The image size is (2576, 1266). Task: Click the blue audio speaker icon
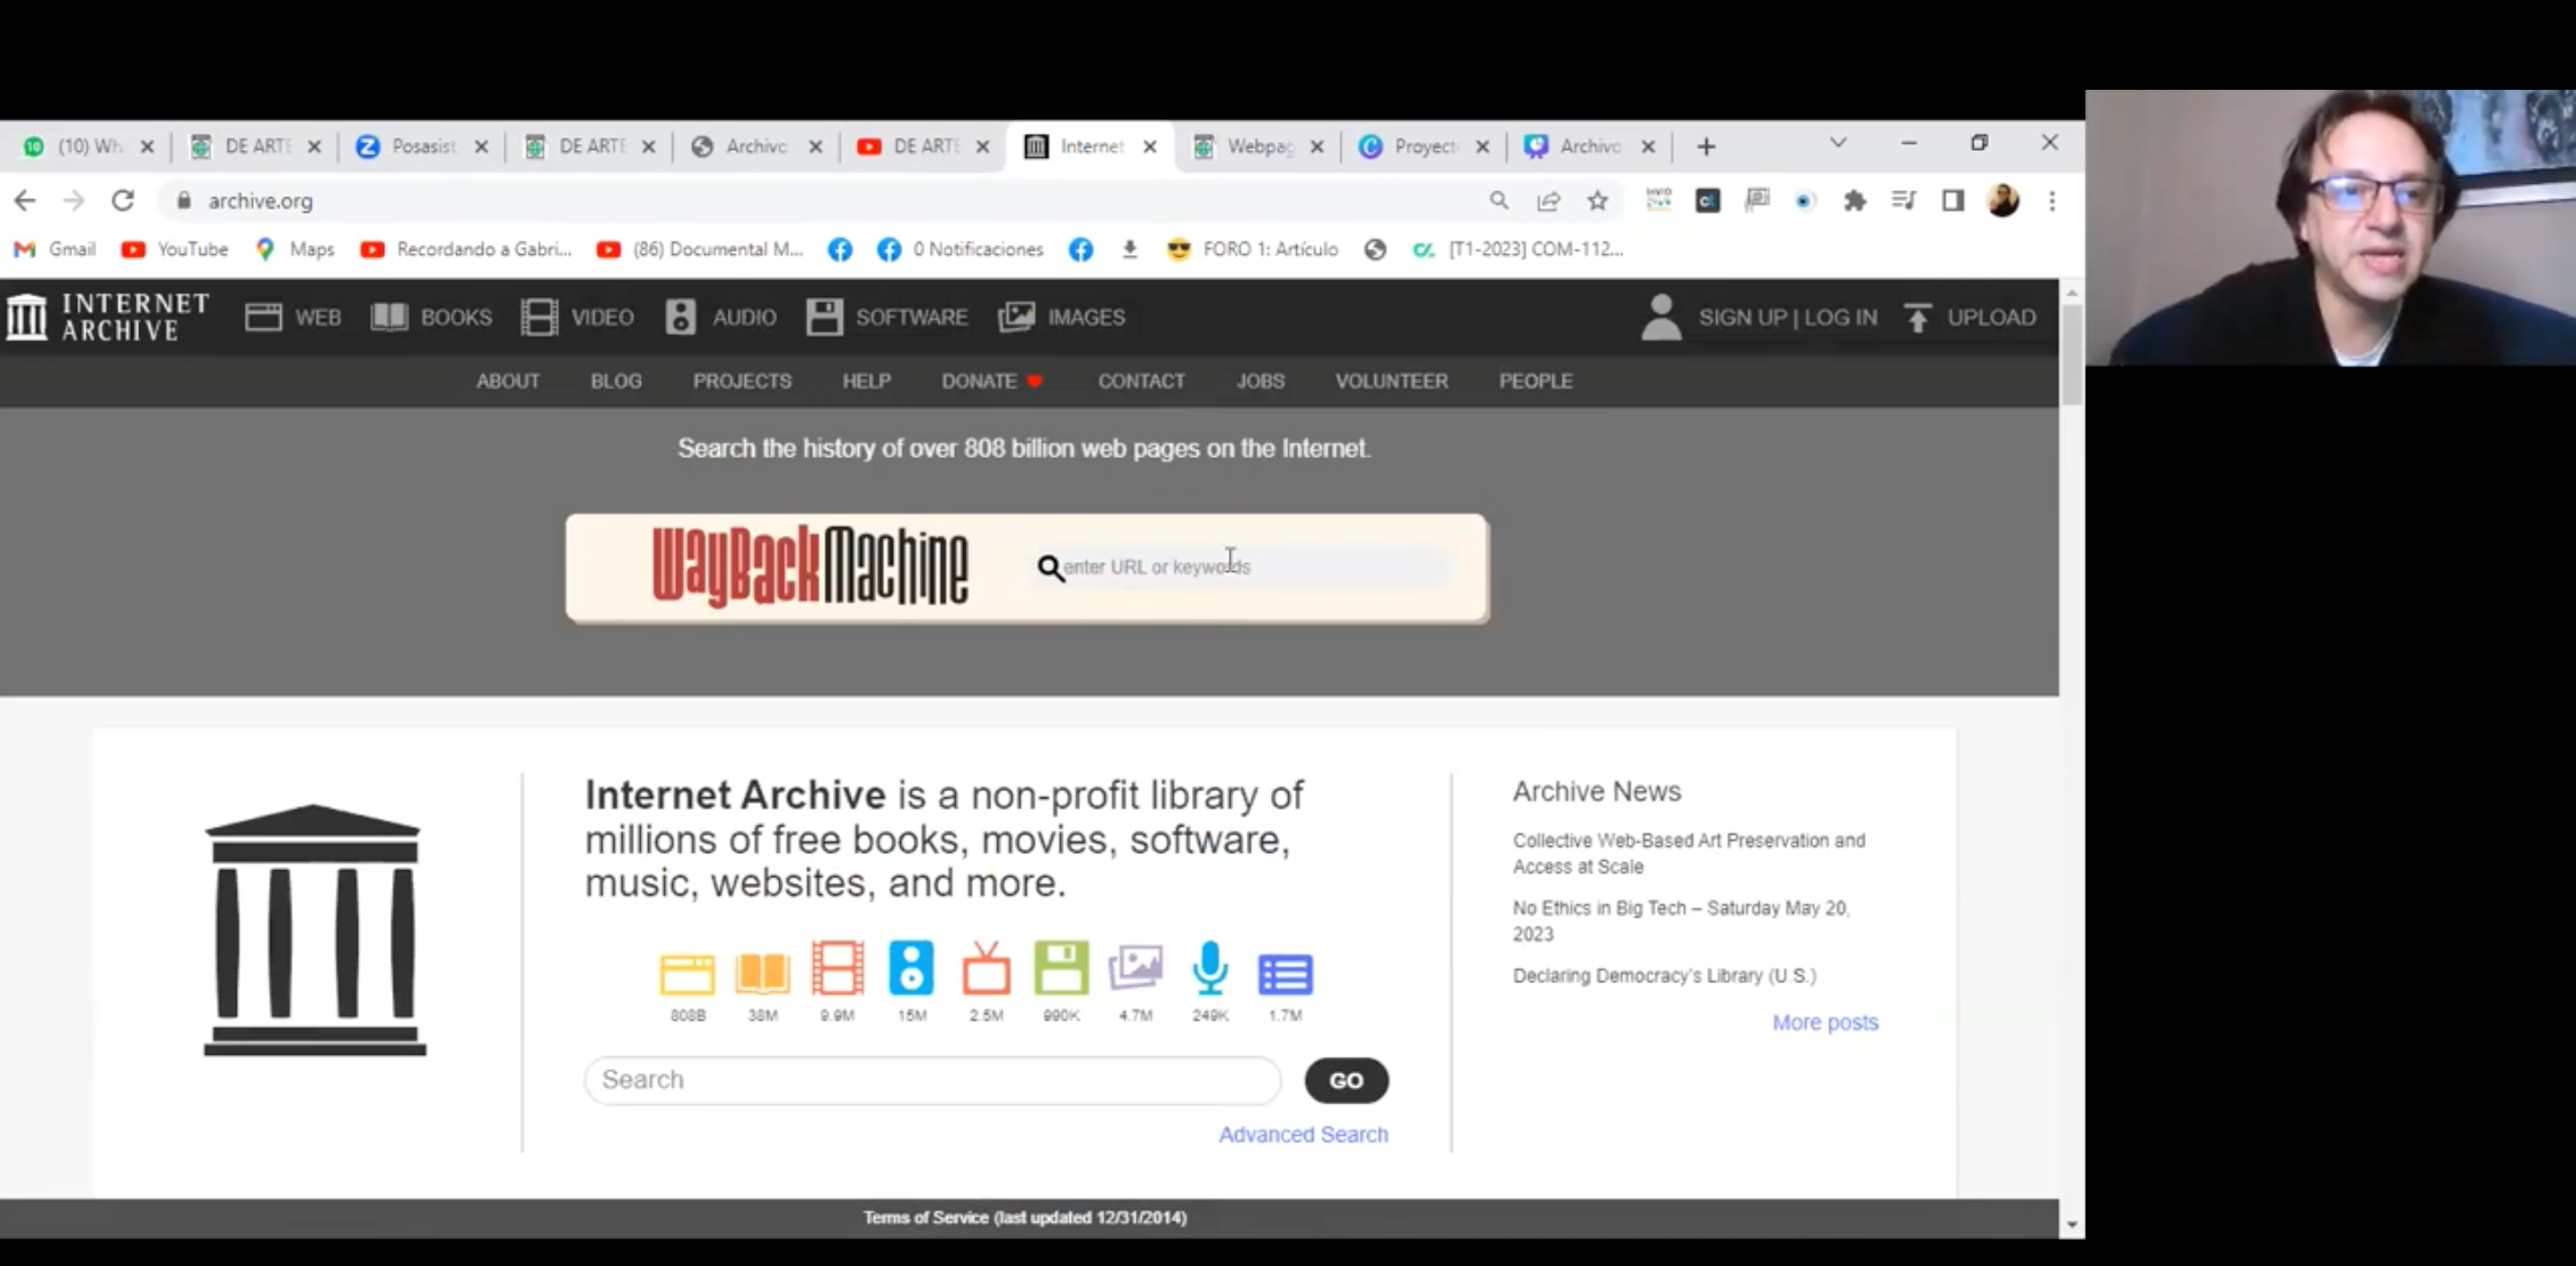pos(911,968)
